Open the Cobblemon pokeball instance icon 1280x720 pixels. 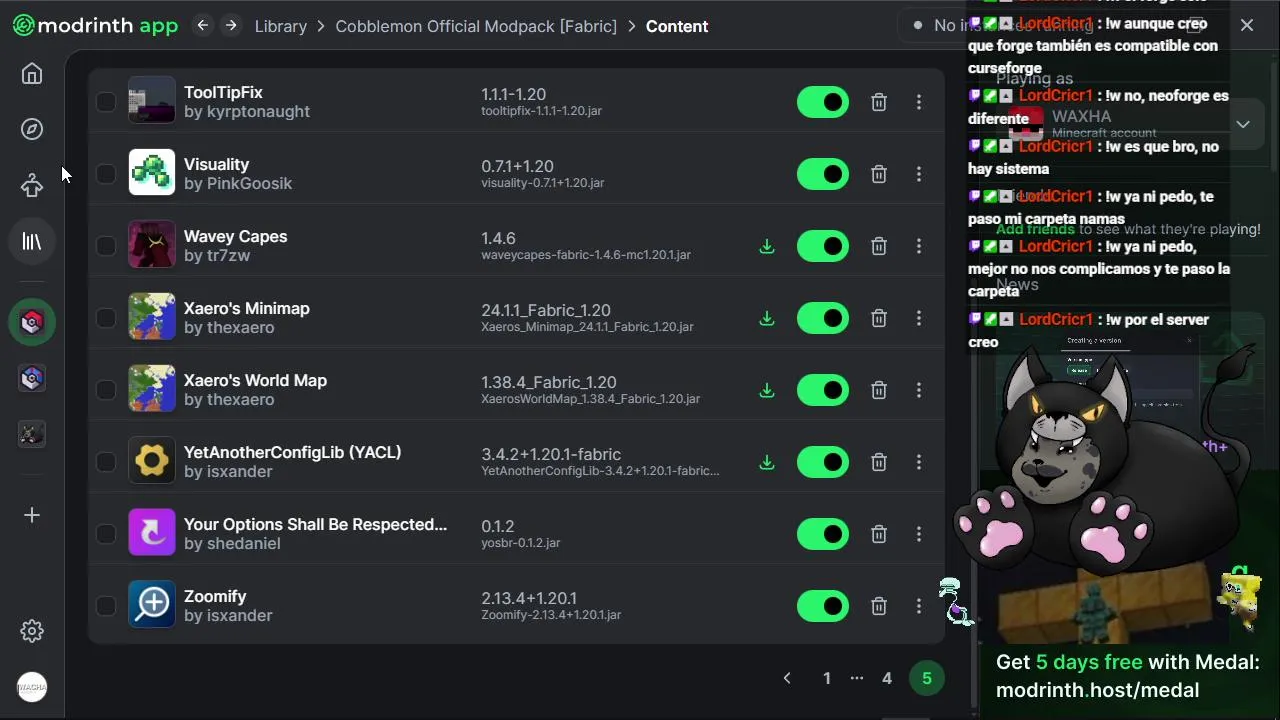[32, 323]
